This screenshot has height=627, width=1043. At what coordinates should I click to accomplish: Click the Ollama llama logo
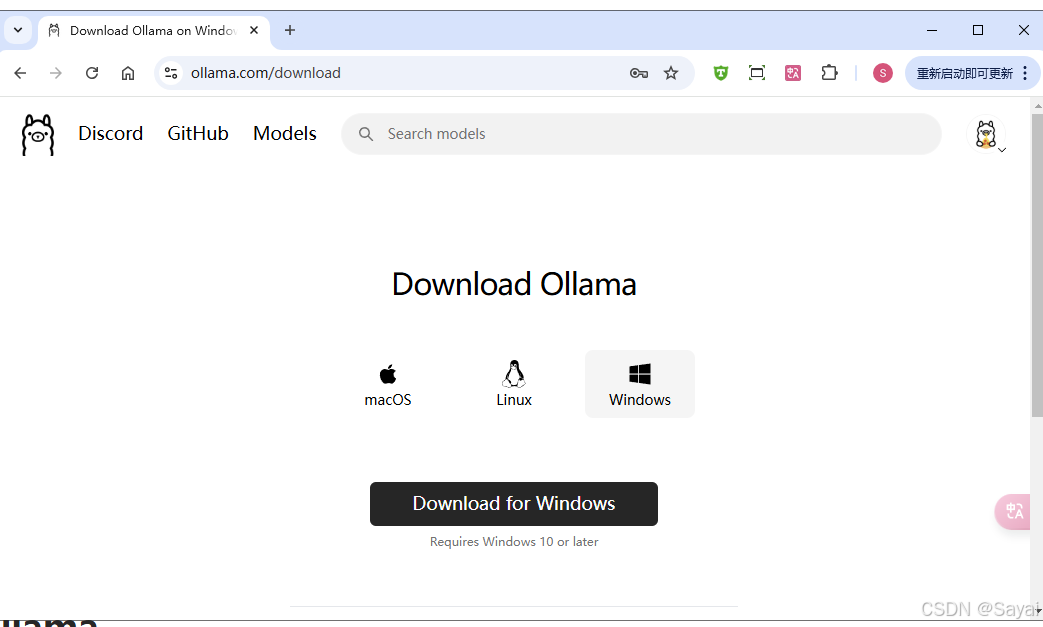point(38,134)
